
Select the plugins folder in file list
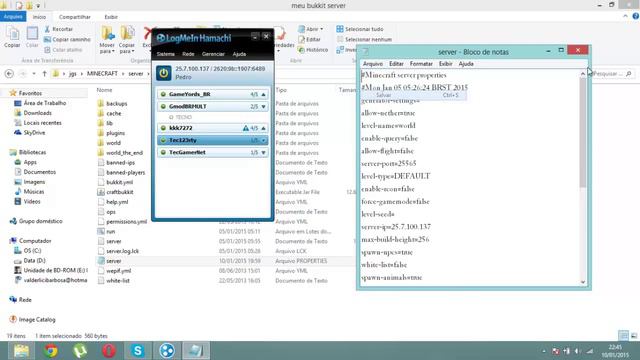[116, 133]
